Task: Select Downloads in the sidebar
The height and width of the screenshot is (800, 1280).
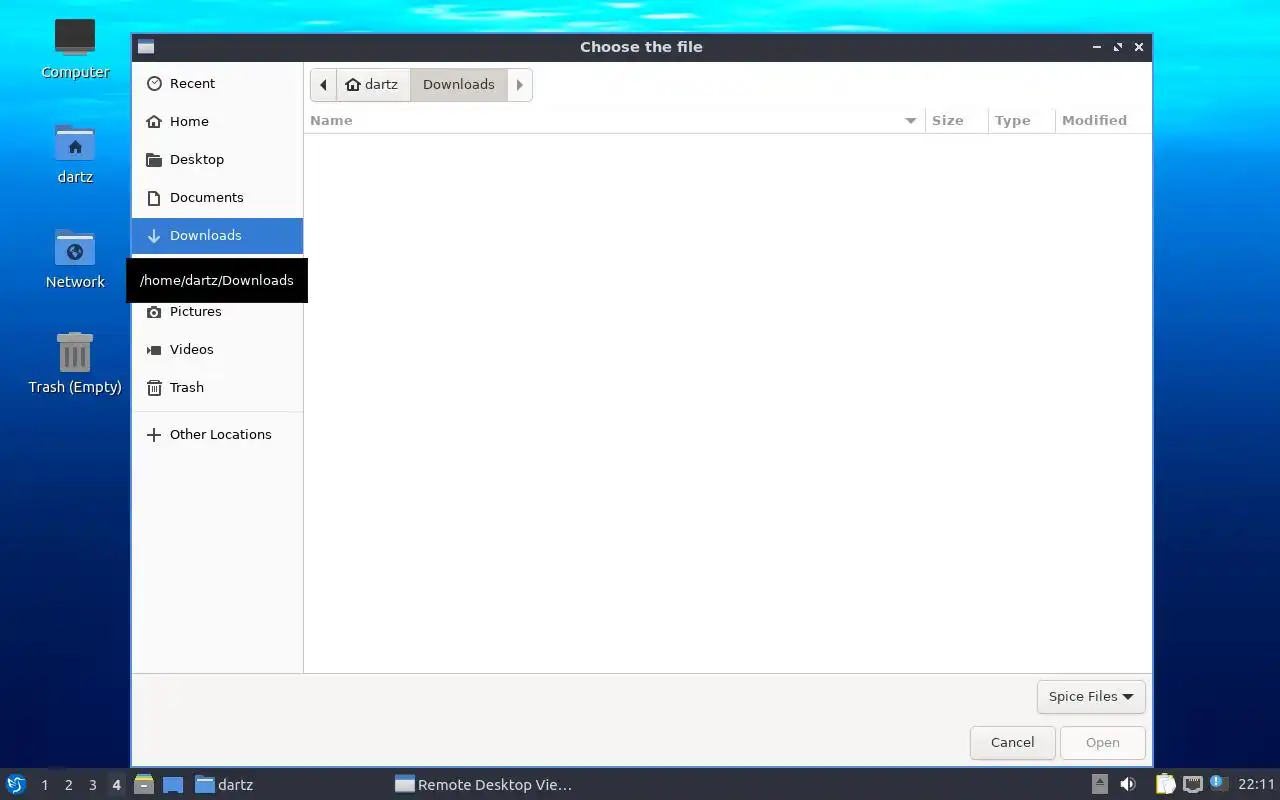Action: (217, 236)
